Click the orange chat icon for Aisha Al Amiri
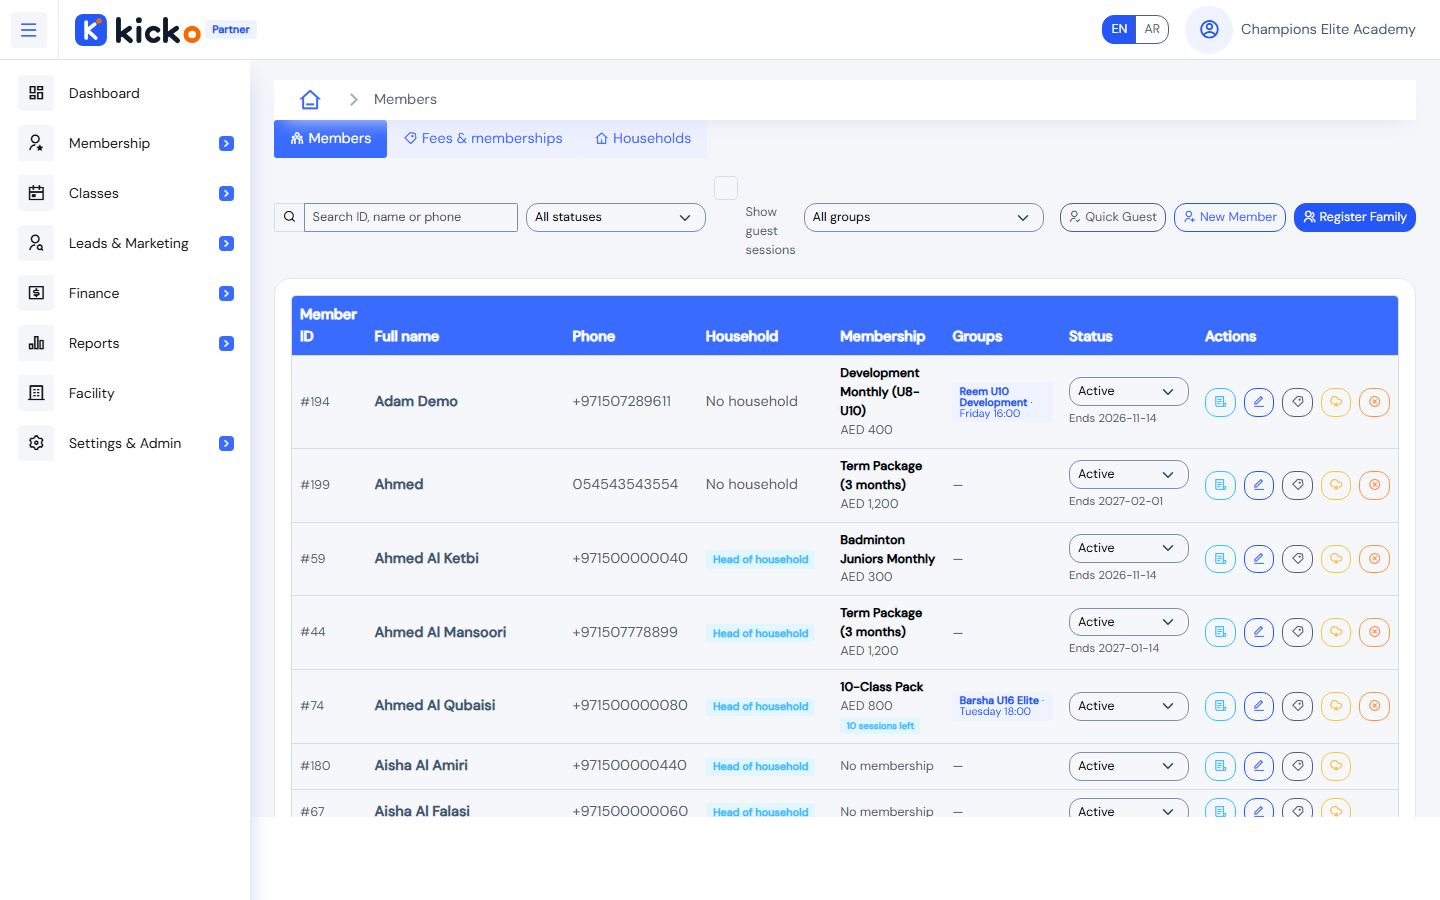Image resolution: width=1440 pixels, height=900 pixels. 1336,766
